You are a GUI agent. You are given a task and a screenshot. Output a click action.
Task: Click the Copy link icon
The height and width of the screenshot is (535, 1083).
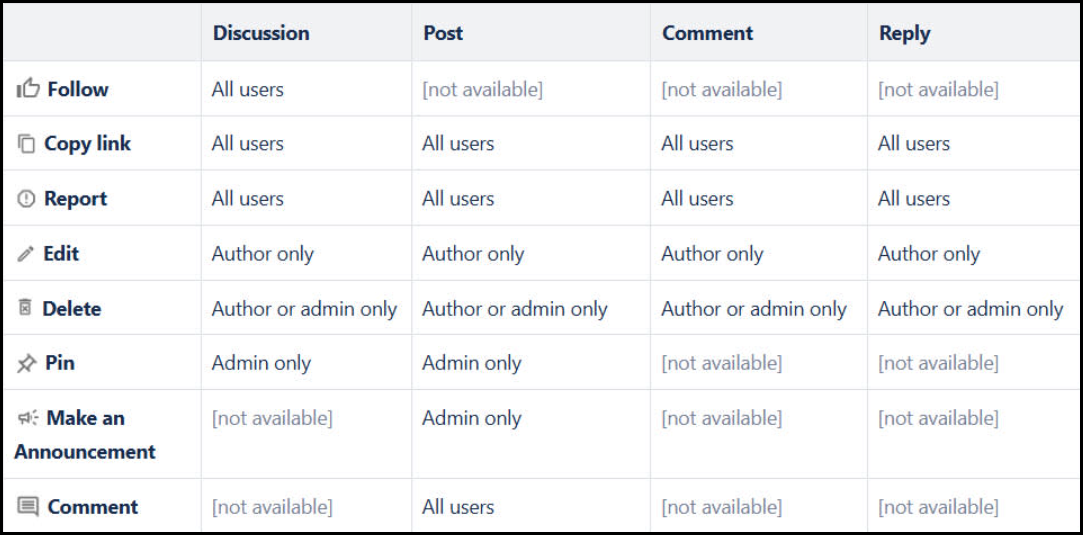tap(26, 144)
